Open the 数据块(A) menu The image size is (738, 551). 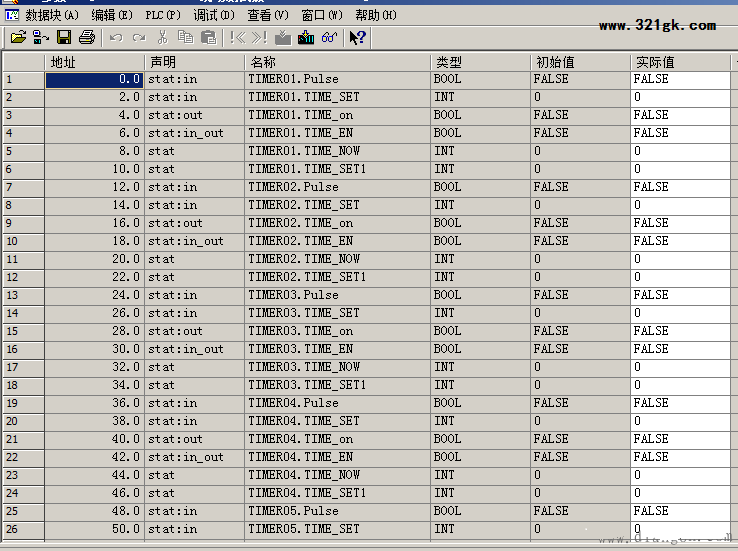click(51, 15)
